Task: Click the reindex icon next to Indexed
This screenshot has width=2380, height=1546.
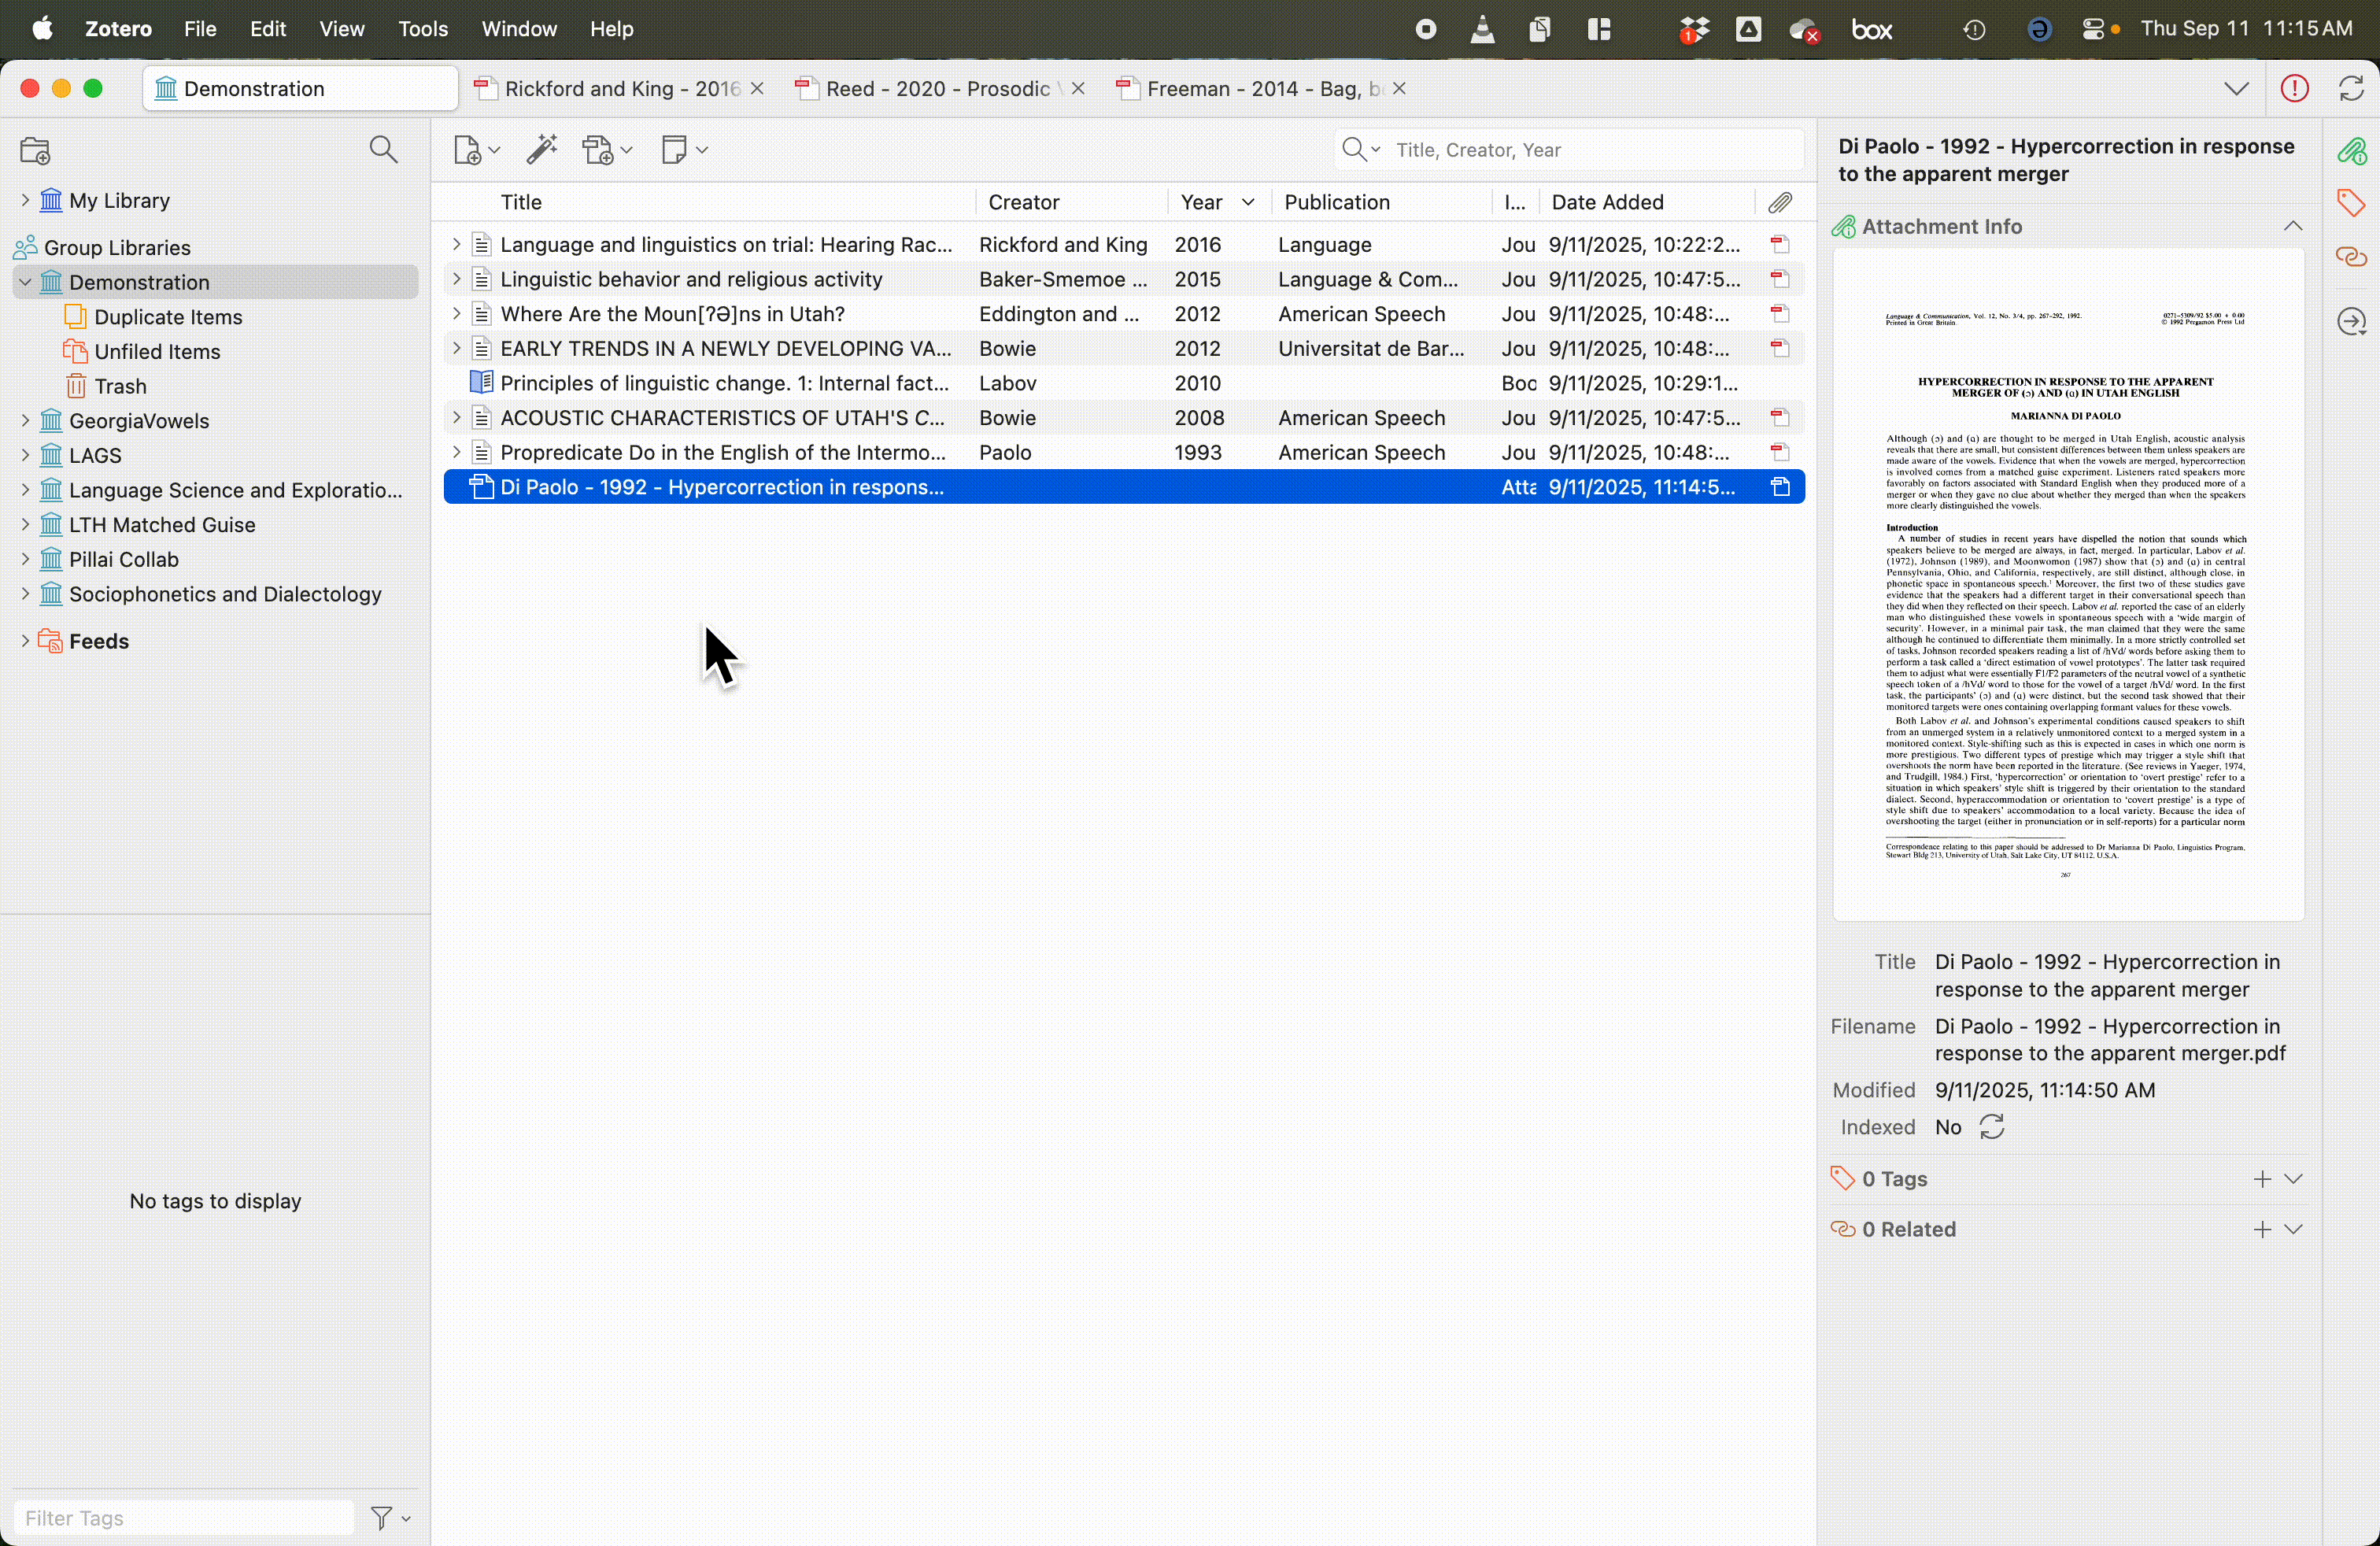Action: point(1992,1127)
